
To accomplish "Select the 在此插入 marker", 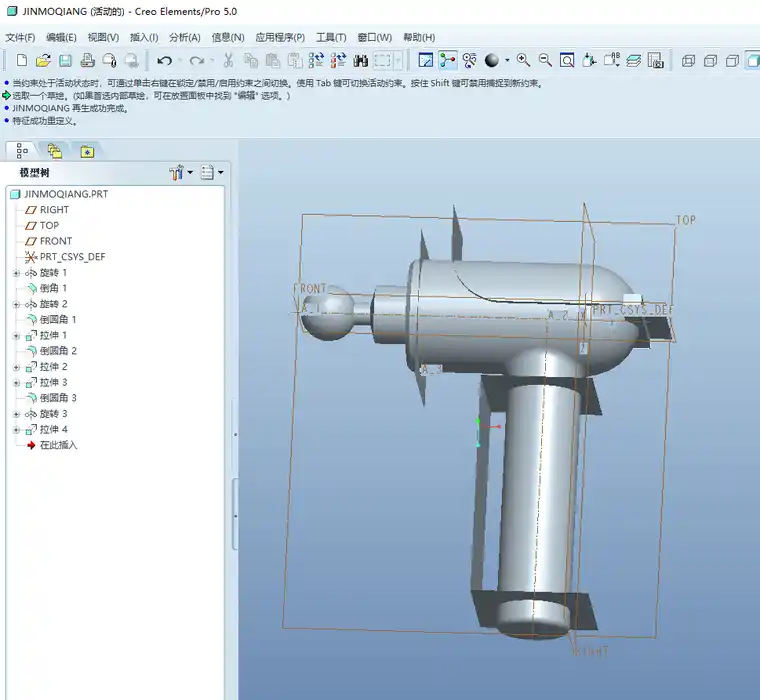I will 52,445.
